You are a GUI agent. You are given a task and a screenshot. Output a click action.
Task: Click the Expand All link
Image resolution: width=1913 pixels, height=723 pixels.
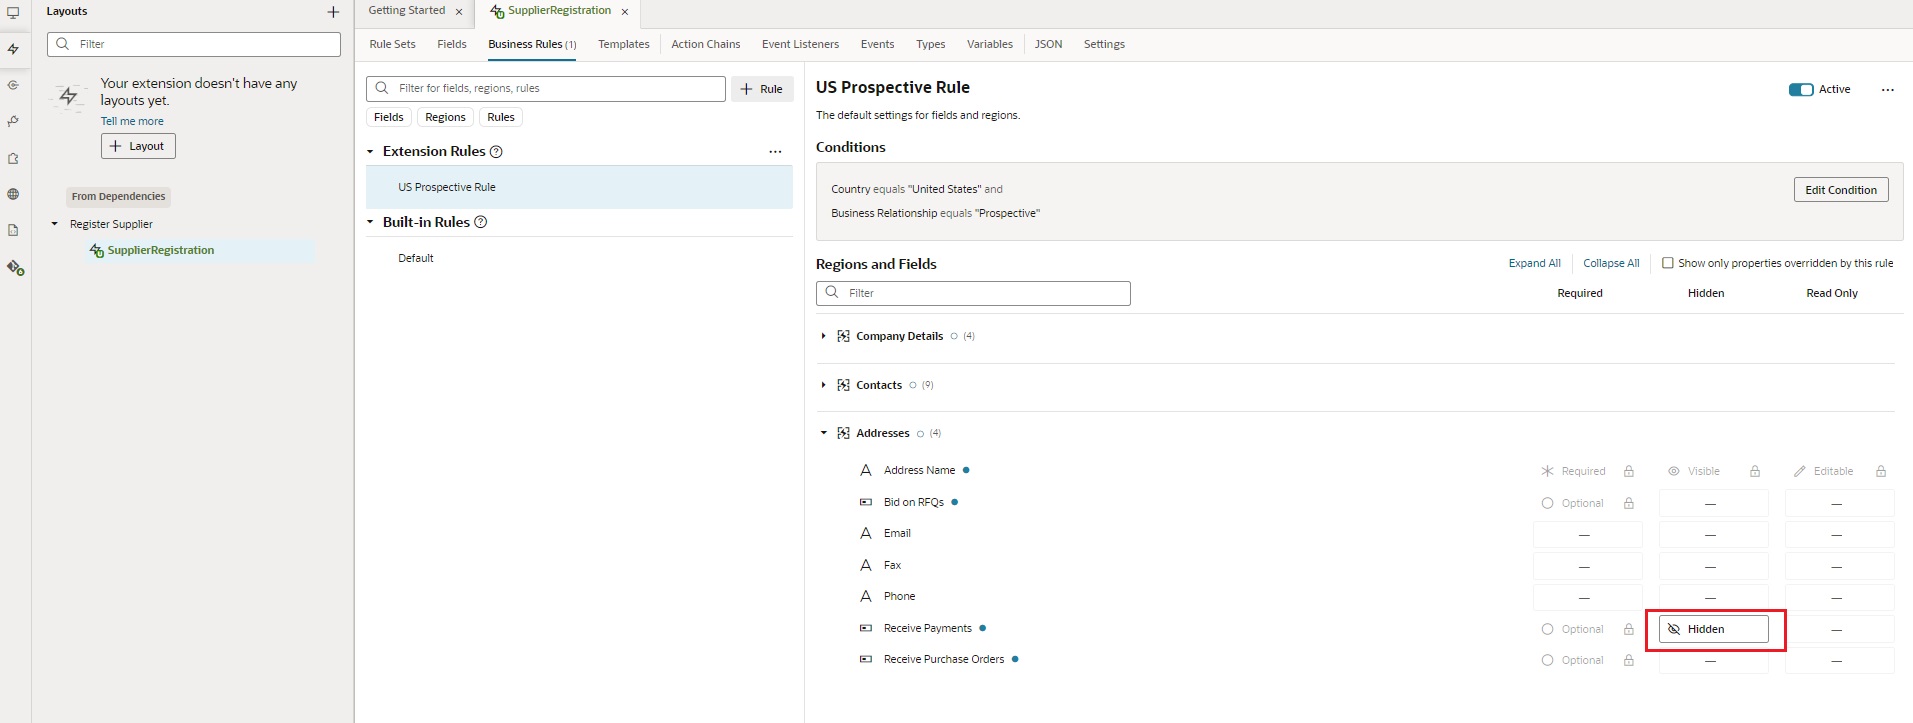point(1534,263)
